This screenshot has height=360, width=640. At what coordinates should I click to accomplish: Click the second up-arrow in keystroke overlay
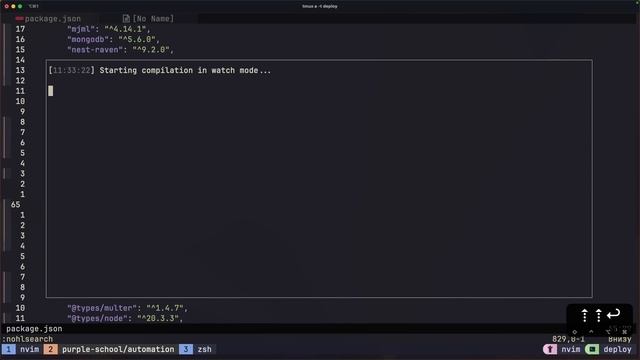point(599,315)
